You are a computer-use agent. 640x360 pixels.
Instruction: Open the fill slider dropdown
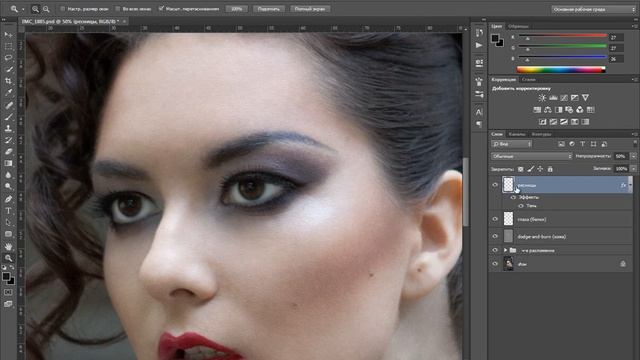633,169
